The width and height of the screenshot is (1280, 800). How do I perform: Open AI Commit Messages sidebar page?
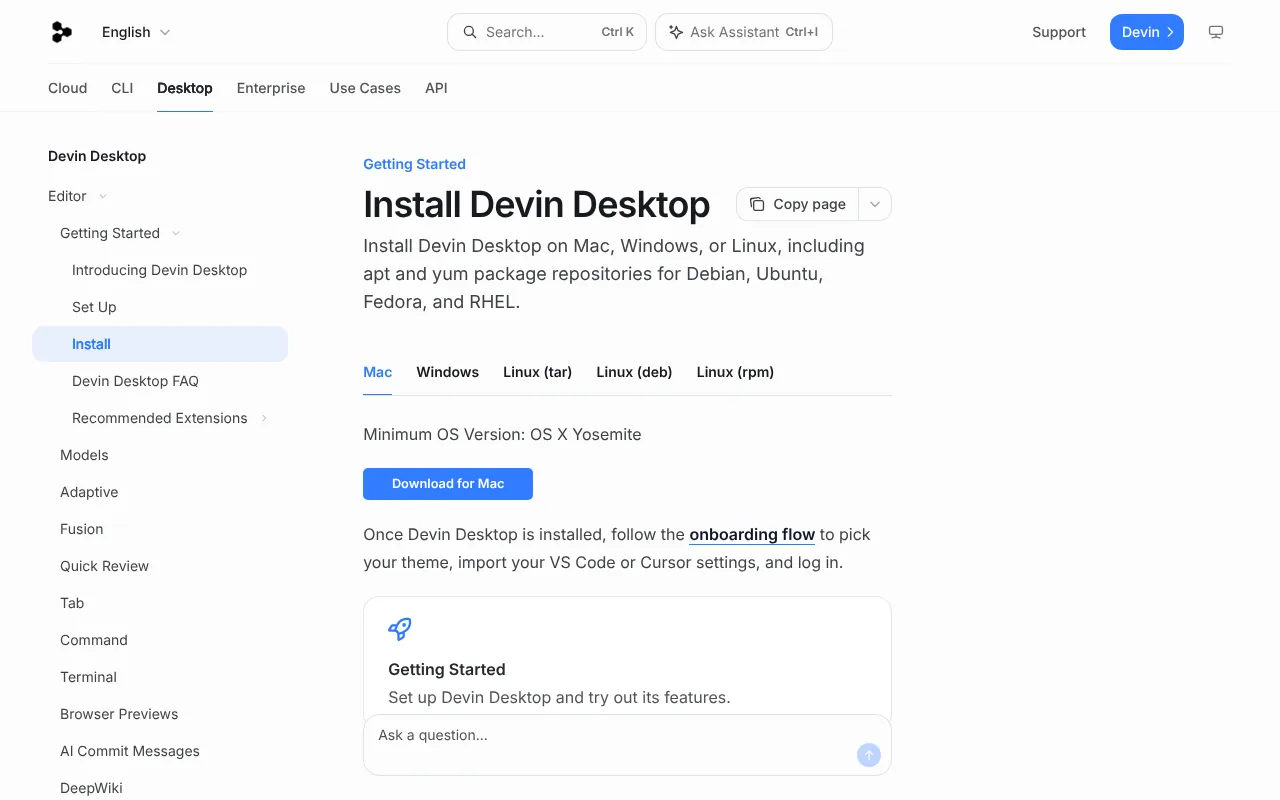click(x=130, y=751)
